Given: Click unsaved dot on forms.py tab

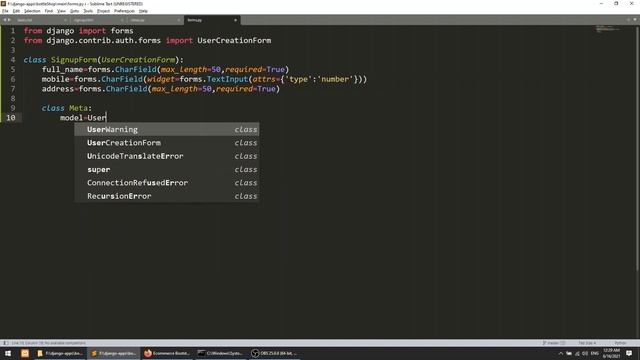Looking at the screenshot, I should click(235, 20).
